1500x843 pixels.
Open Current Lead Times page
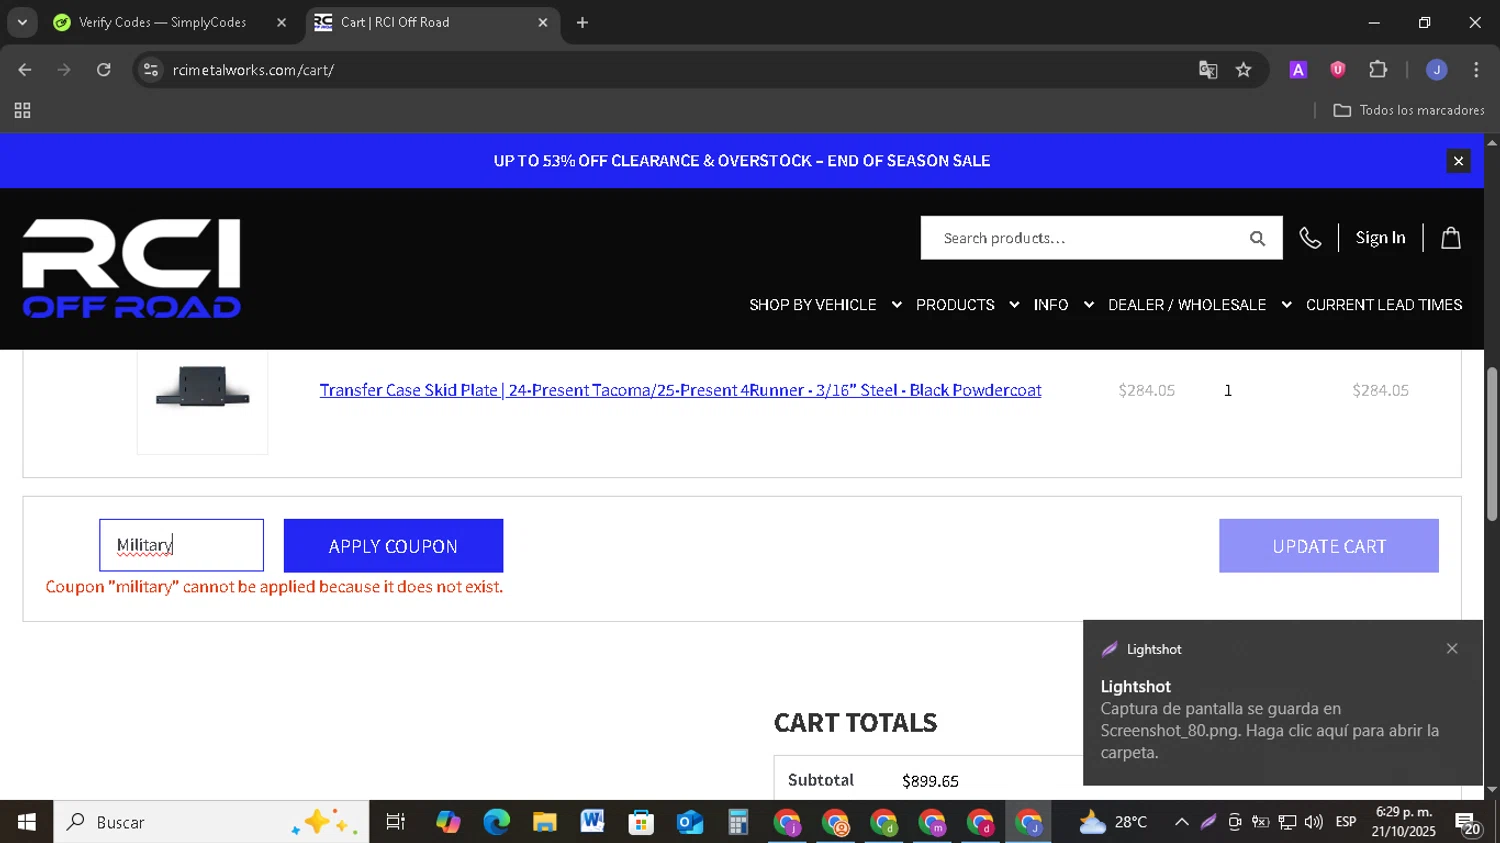pos(1384,305)
